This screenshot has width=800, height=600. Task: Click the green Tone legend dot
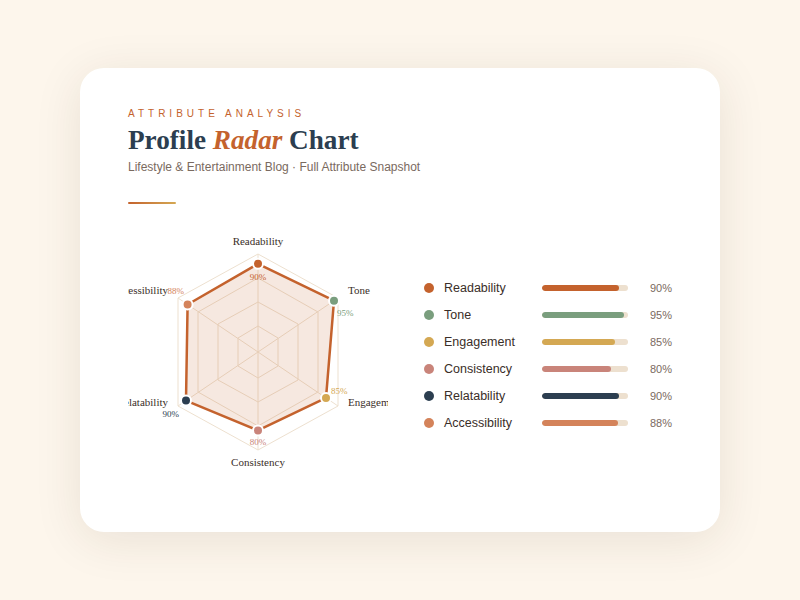click(429, 315)
